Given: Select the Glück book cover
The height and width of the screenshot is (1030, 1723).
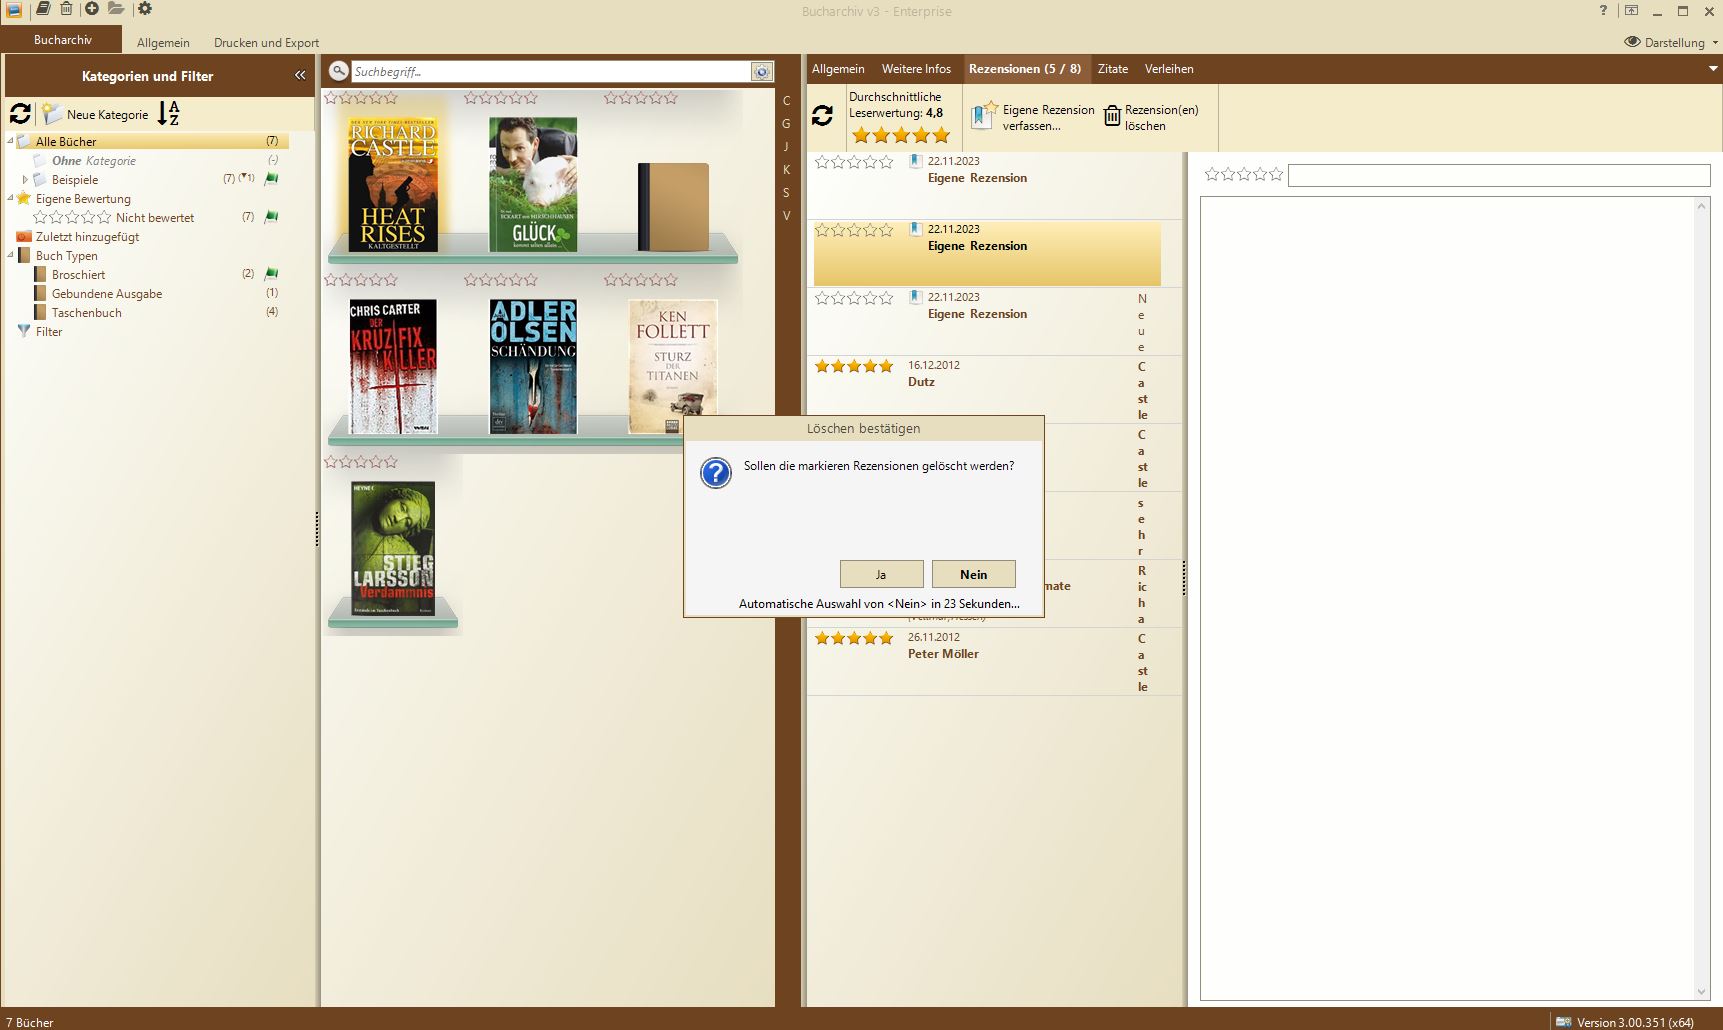Looking at the screenshot, I should click(533, 184).
